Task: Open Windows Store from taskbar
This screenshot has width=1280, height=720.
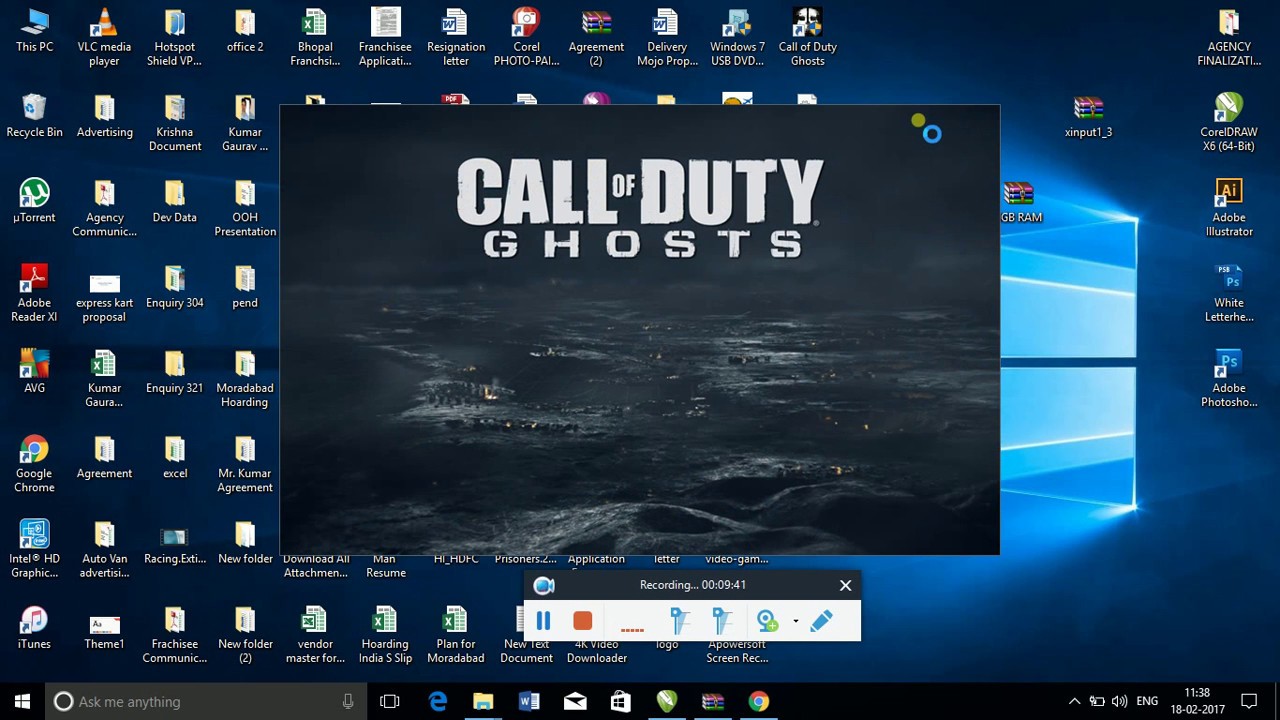Action: click(621, 701)
